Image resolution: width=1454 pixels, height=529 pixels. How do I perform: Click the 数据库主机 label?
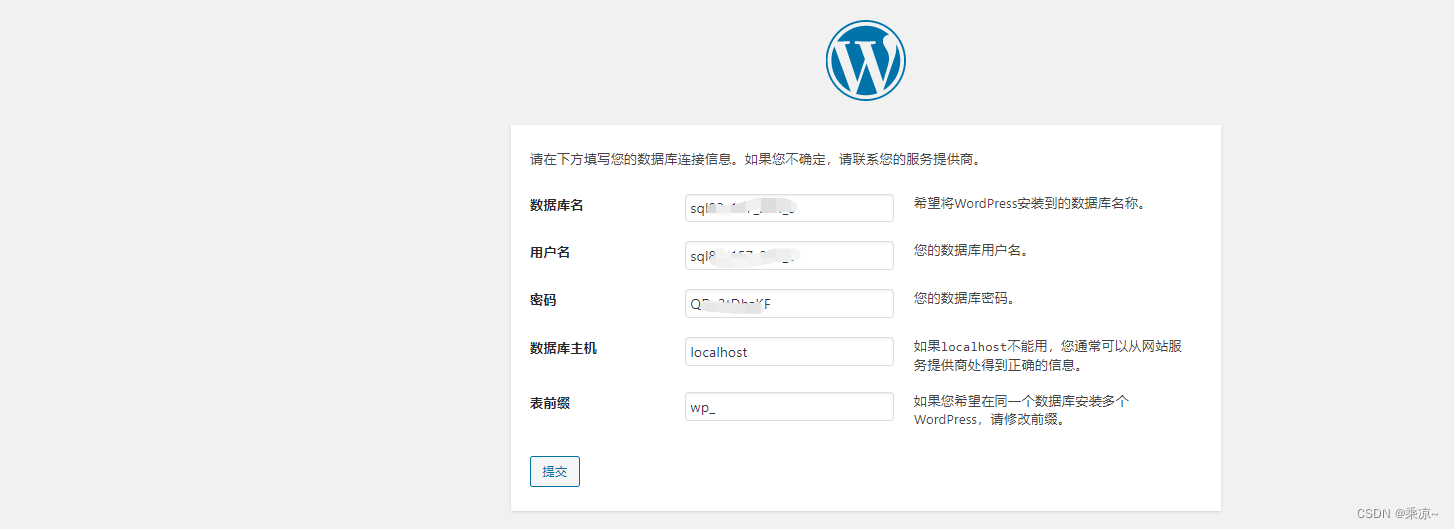click(563, 348)
